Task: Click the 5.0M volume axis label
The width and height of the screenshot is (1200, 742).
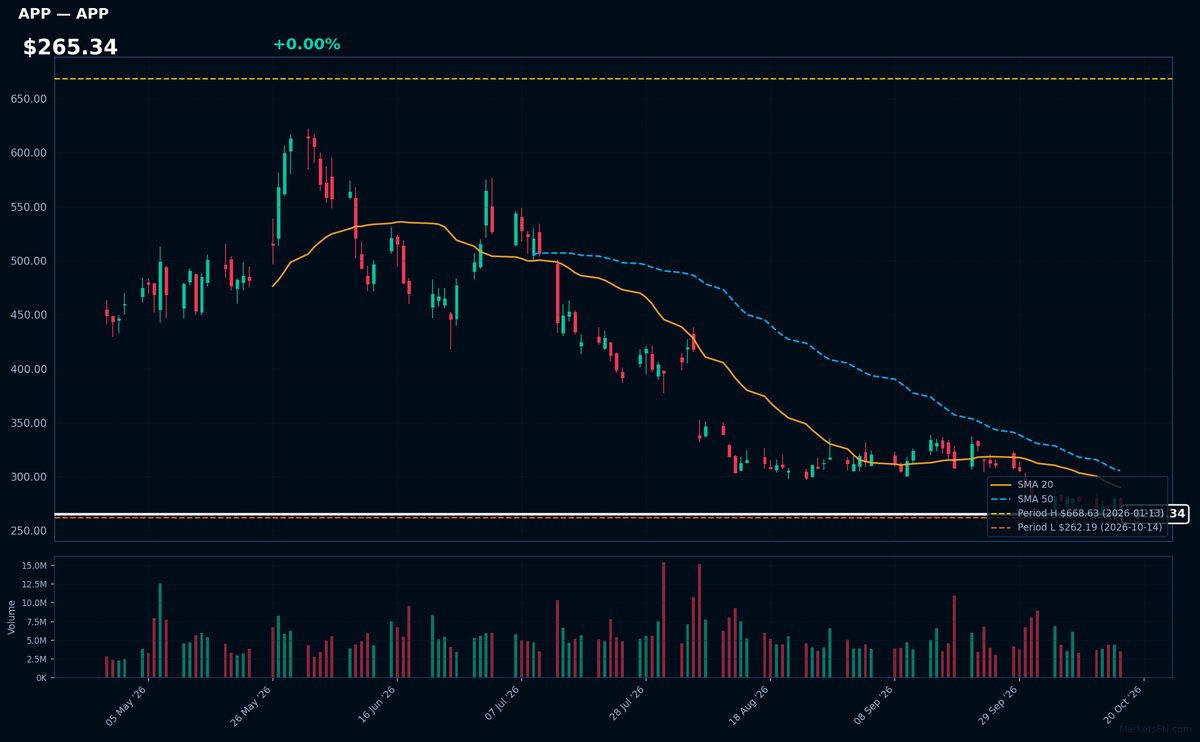Action: (35, 640)
